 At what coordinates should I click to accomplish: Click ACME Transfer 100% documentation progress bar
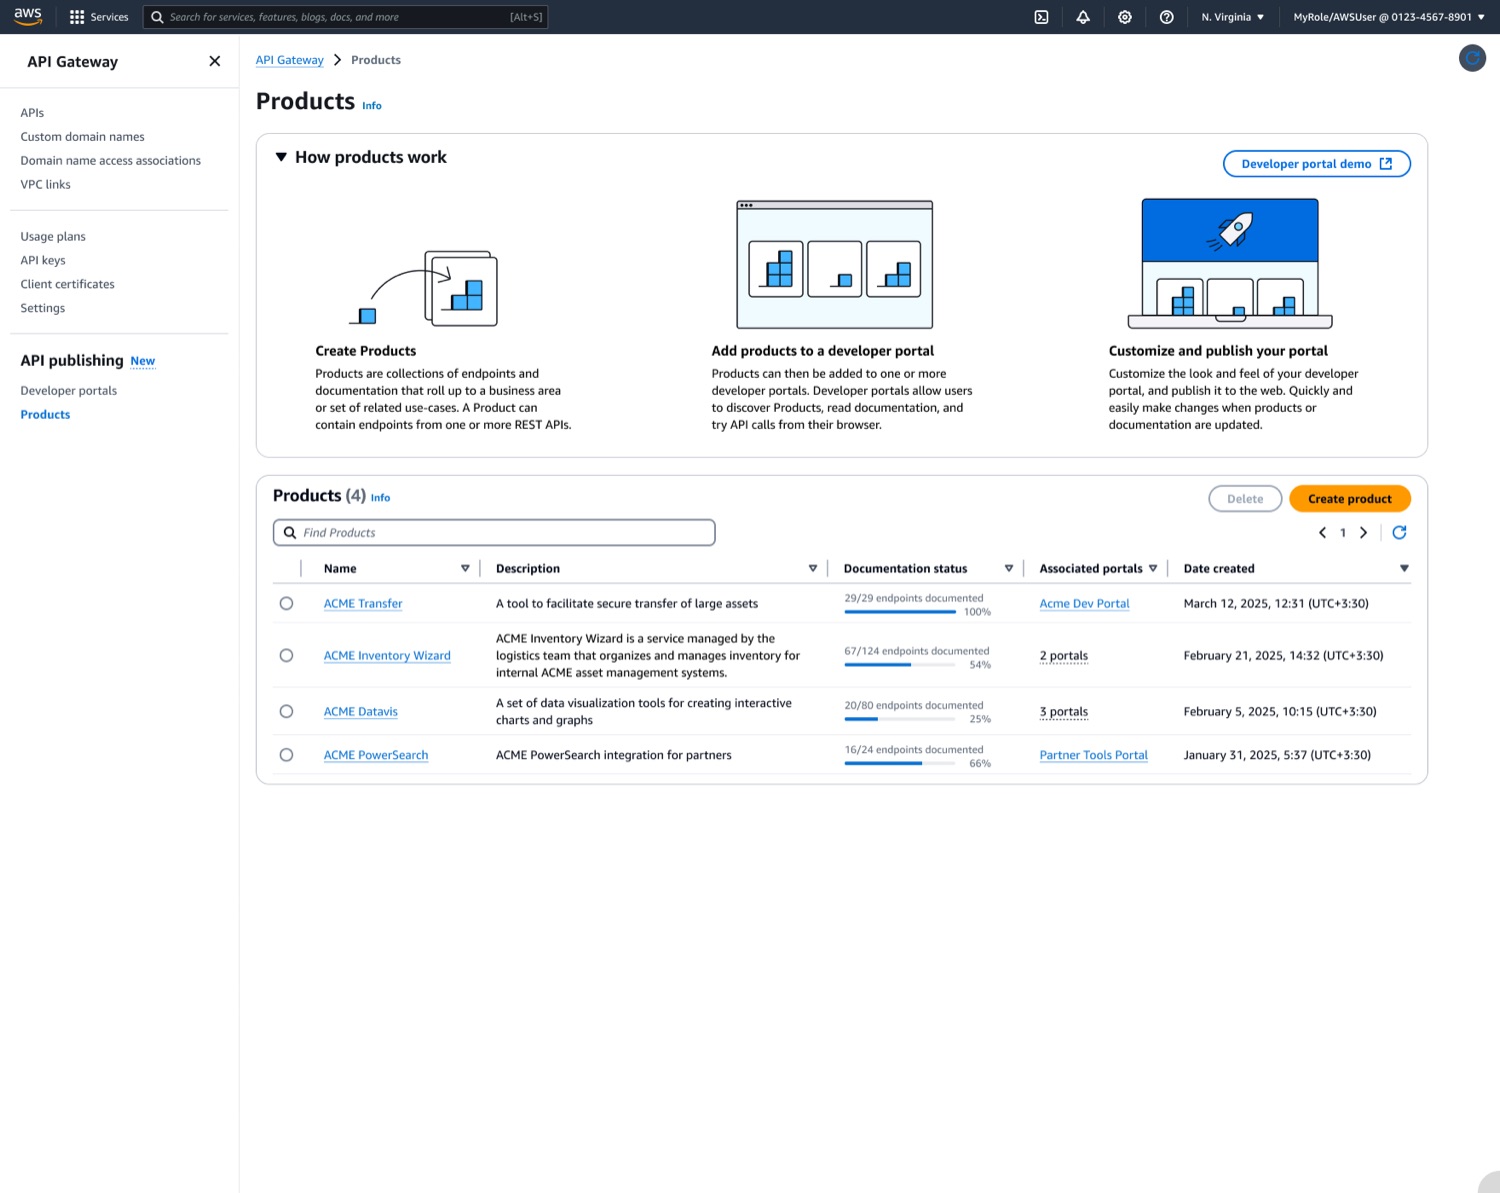[x=900, y=612]
